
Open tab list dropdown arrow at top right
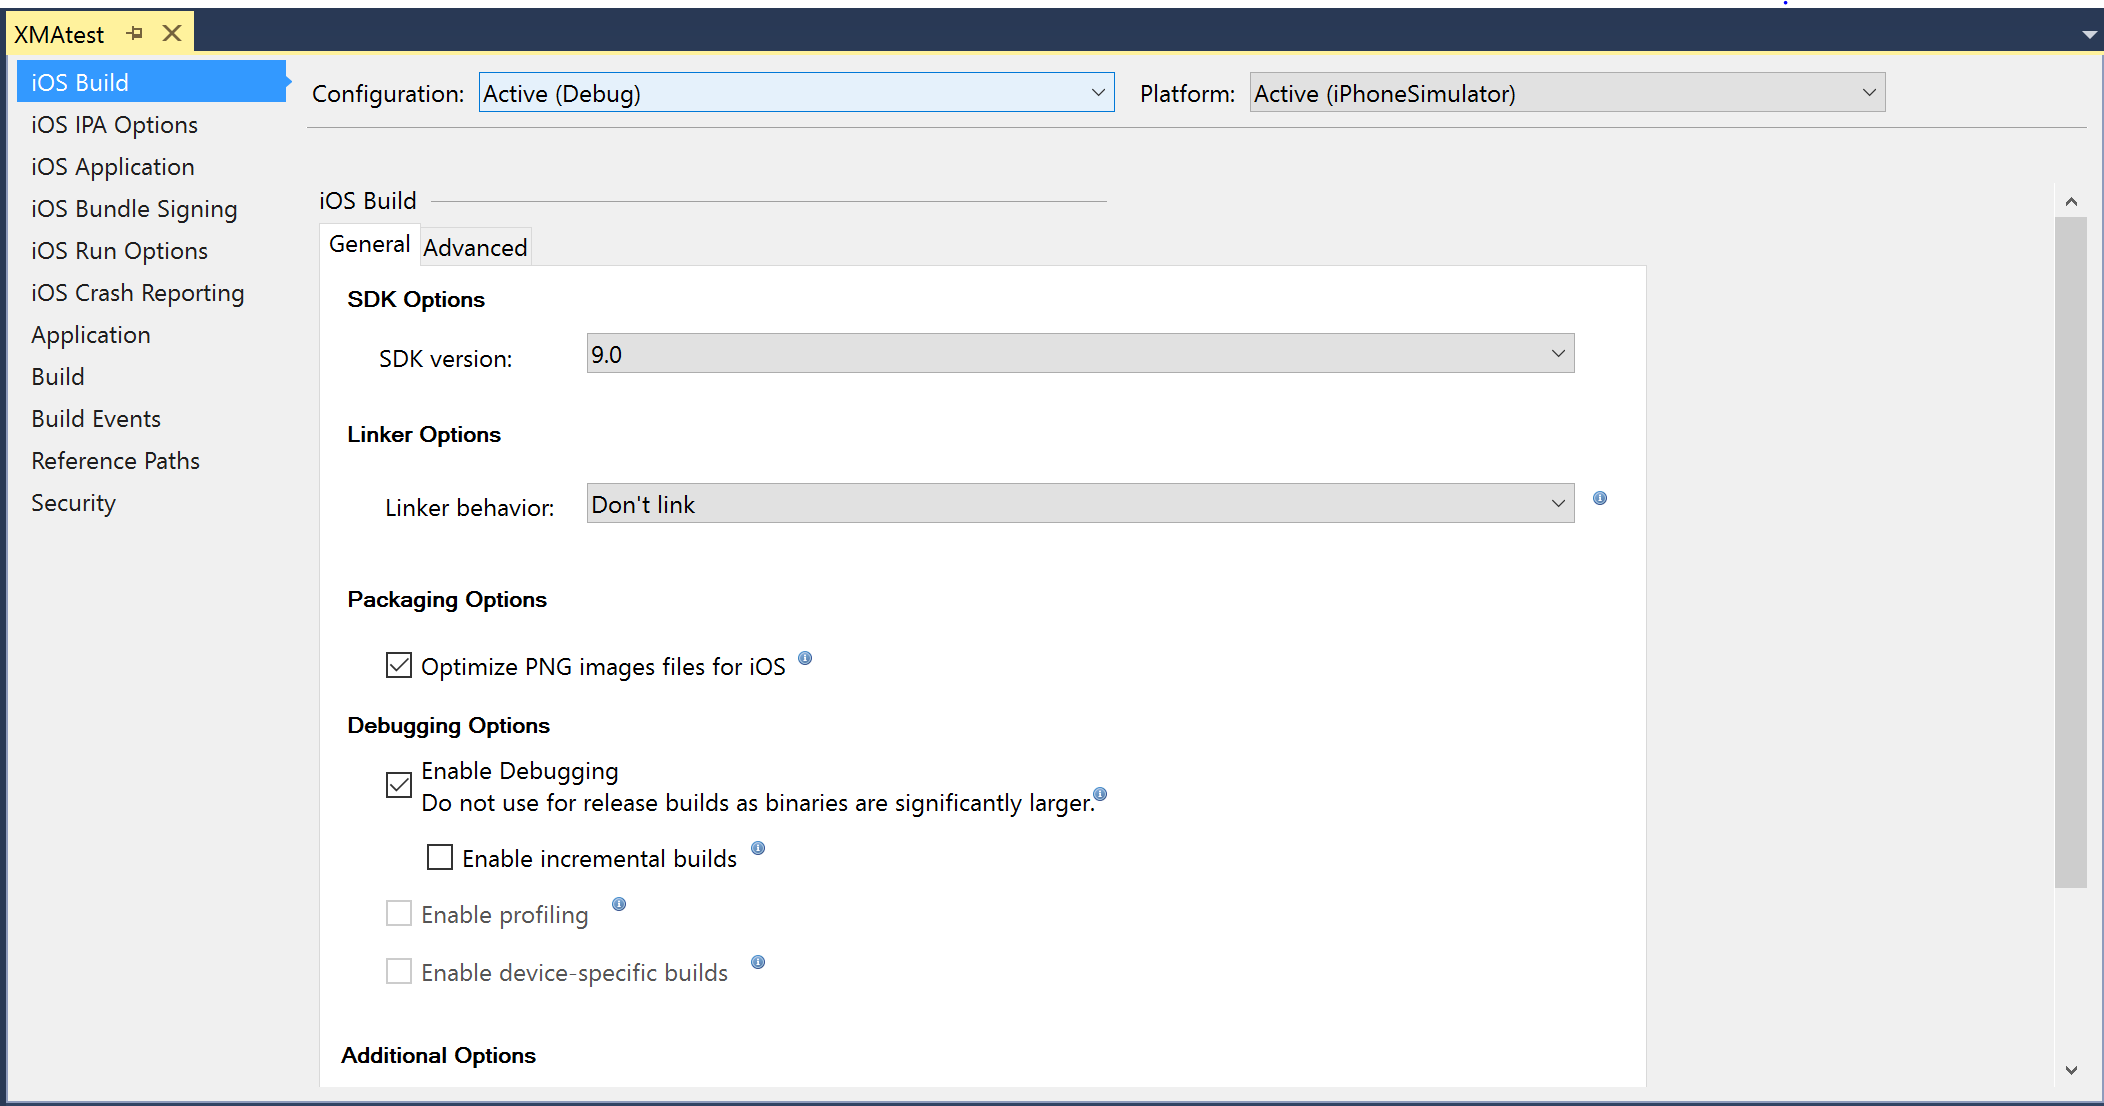2089,35
